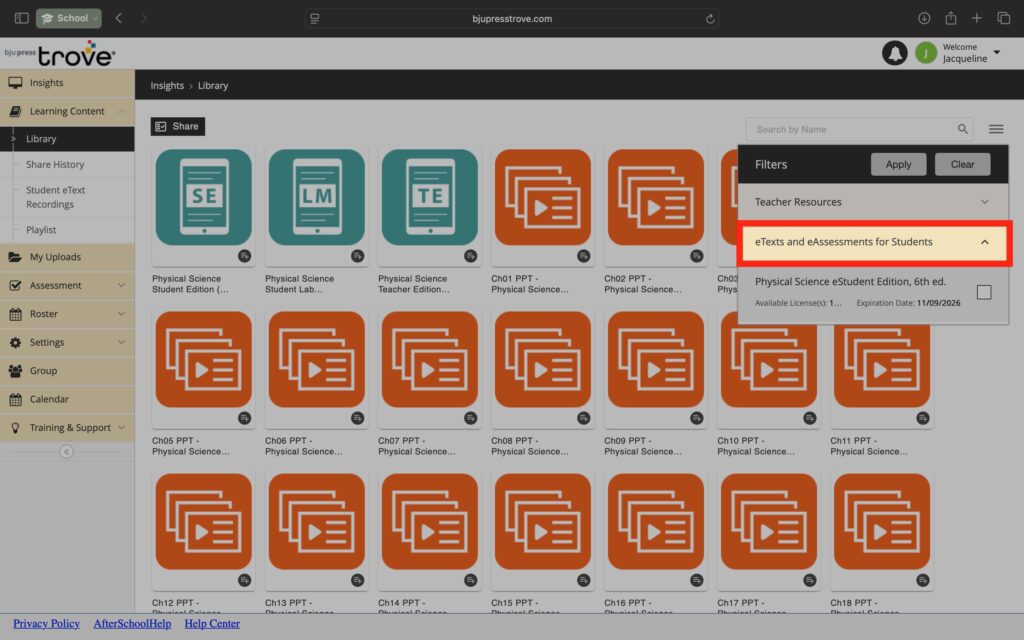Open the Student Lab Manual LM tile
Image resolution: width=1024 pixels, height=640 pixels.
(317, 197)
